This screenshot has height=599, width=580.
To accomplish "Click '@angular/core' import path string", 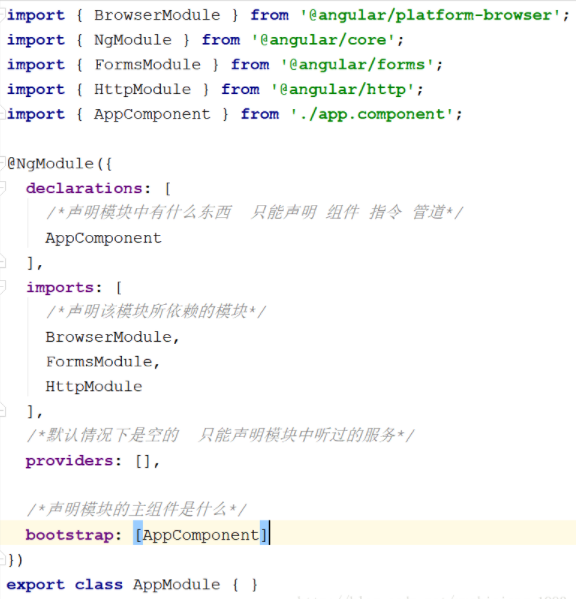I will [322, 40].
